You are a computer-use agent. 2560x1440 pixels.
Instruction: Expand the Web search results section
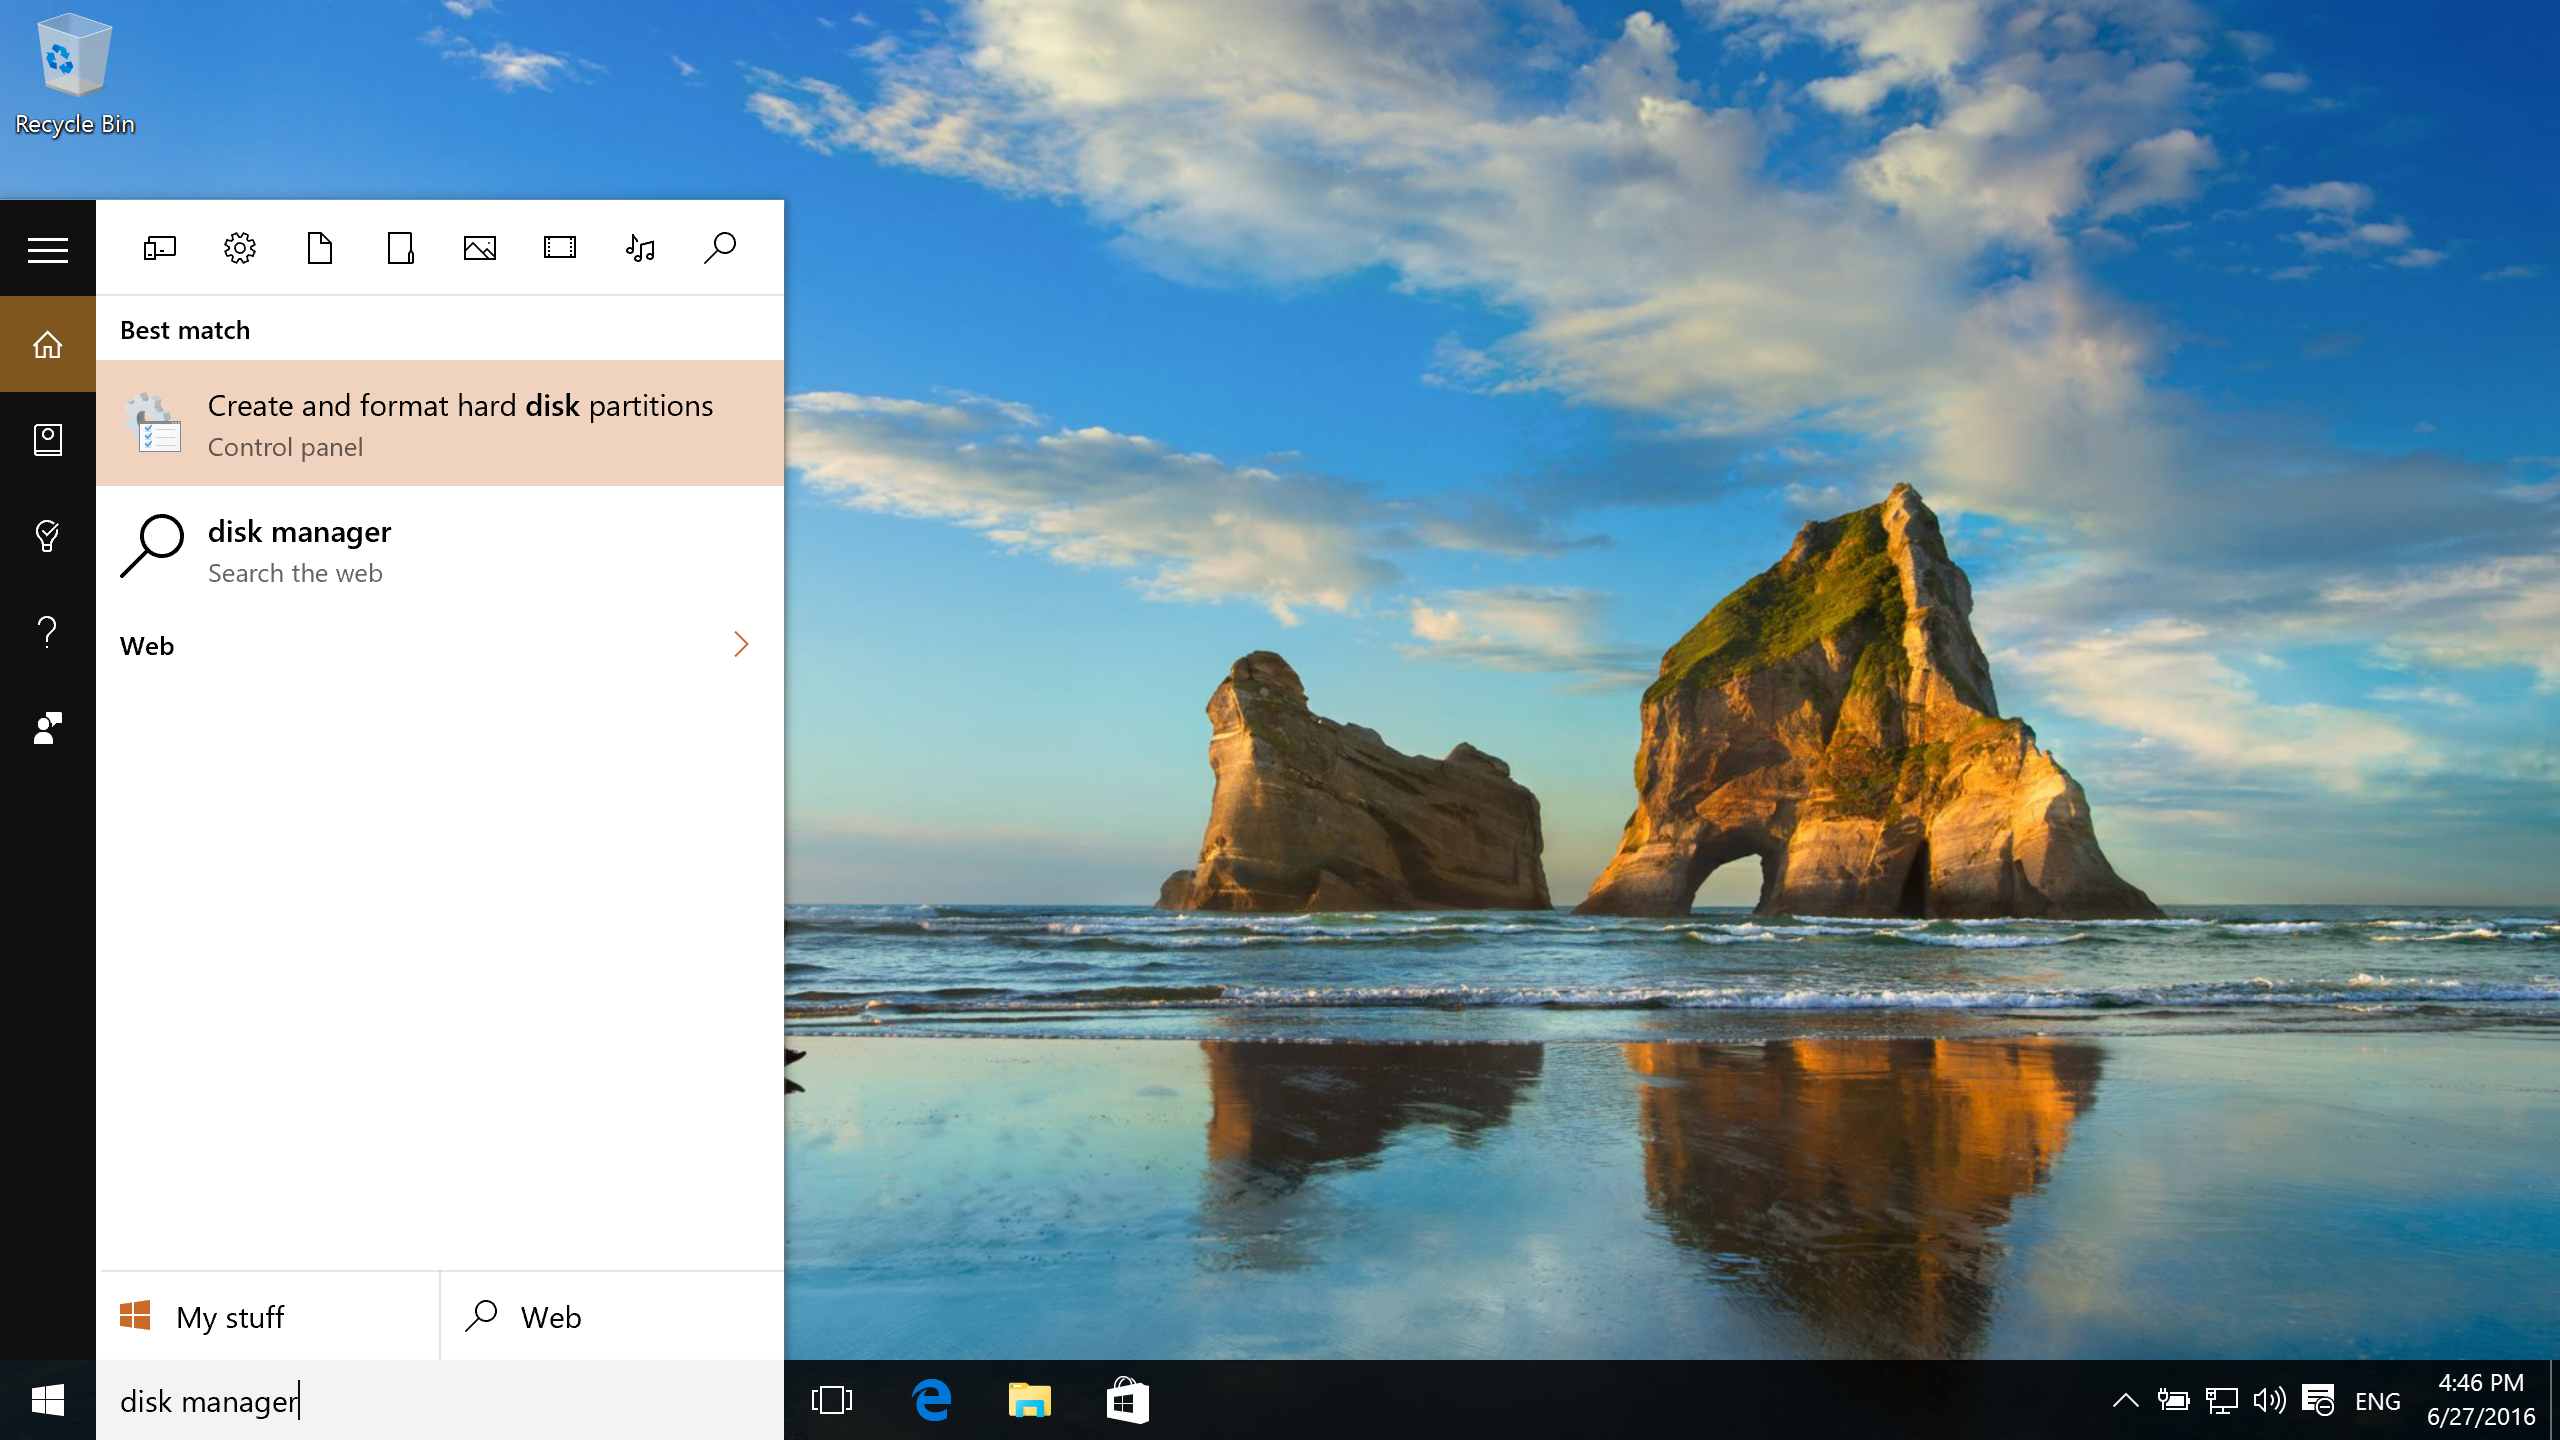click(742, 644)
